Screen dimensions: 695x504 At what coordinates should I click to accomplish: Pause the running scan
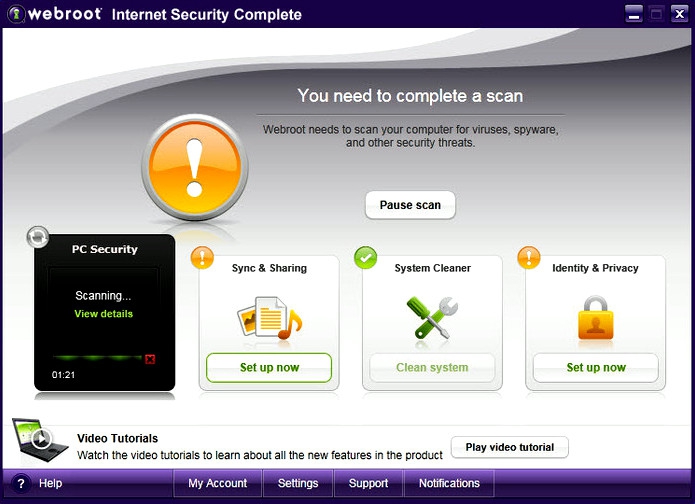410,205
